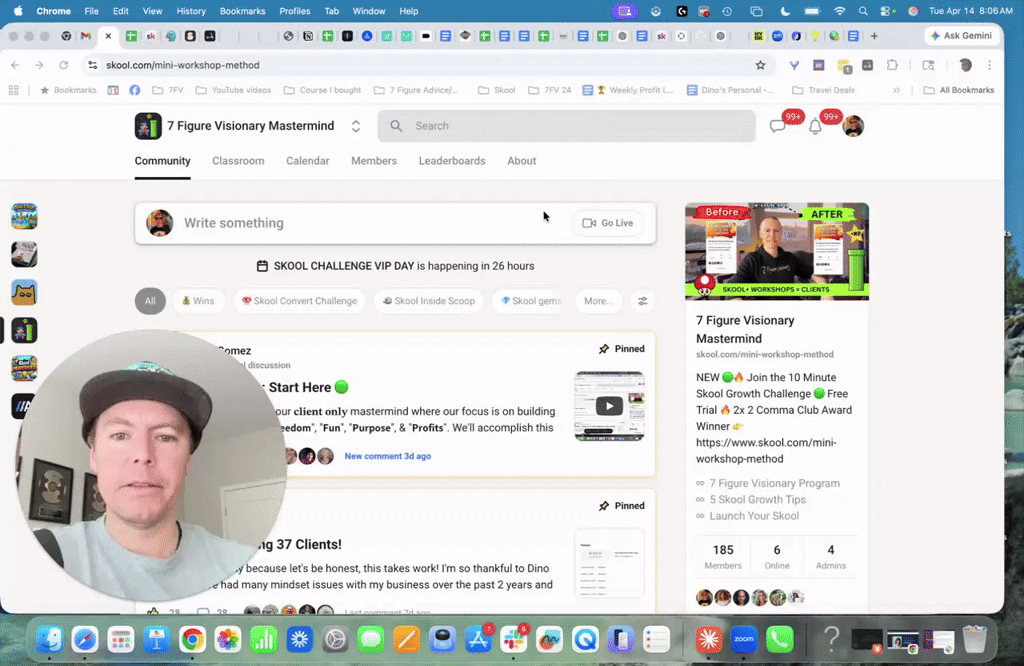
Task: Open Slack from the Dock
Action: (x=513, y=639)
